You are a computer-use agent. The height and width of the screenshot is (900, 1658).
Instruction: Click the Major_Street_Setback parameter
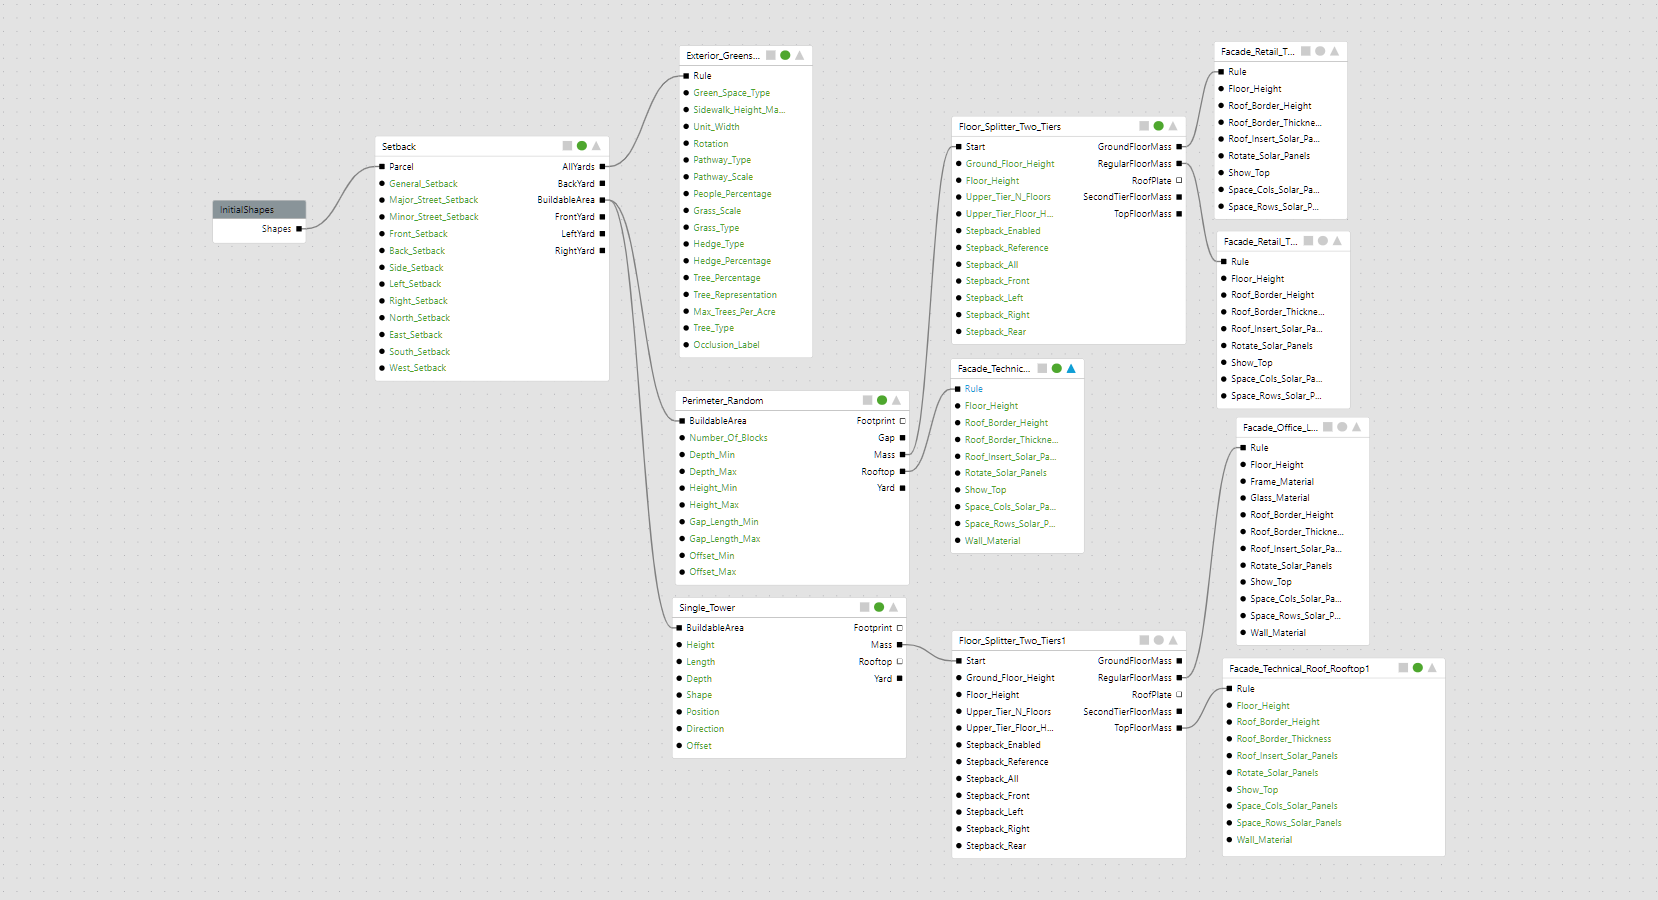coord(434,200)
